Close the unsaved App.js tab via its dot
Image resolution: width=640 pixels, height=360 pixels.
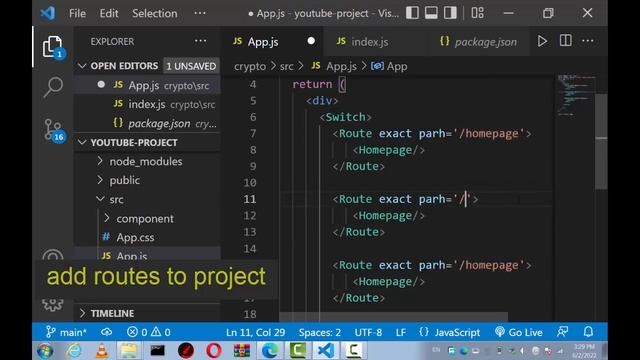click(x=311, y=41)
